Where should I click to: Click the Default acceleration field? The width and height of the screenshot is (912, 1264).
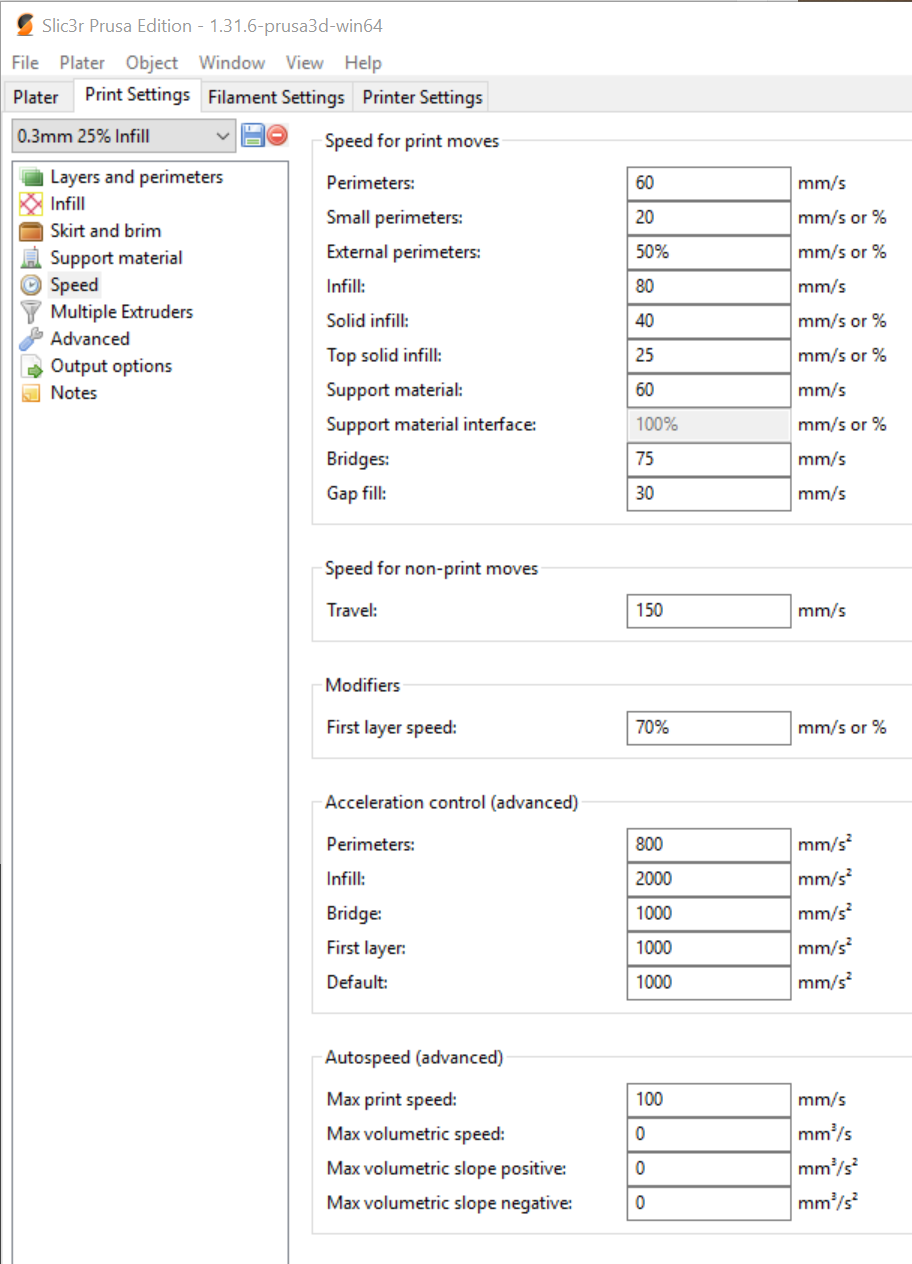coord(709,982)
